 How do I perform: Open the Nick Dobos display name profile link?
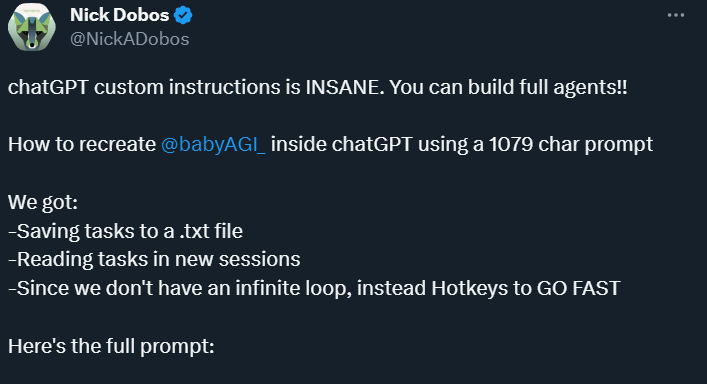119,15
